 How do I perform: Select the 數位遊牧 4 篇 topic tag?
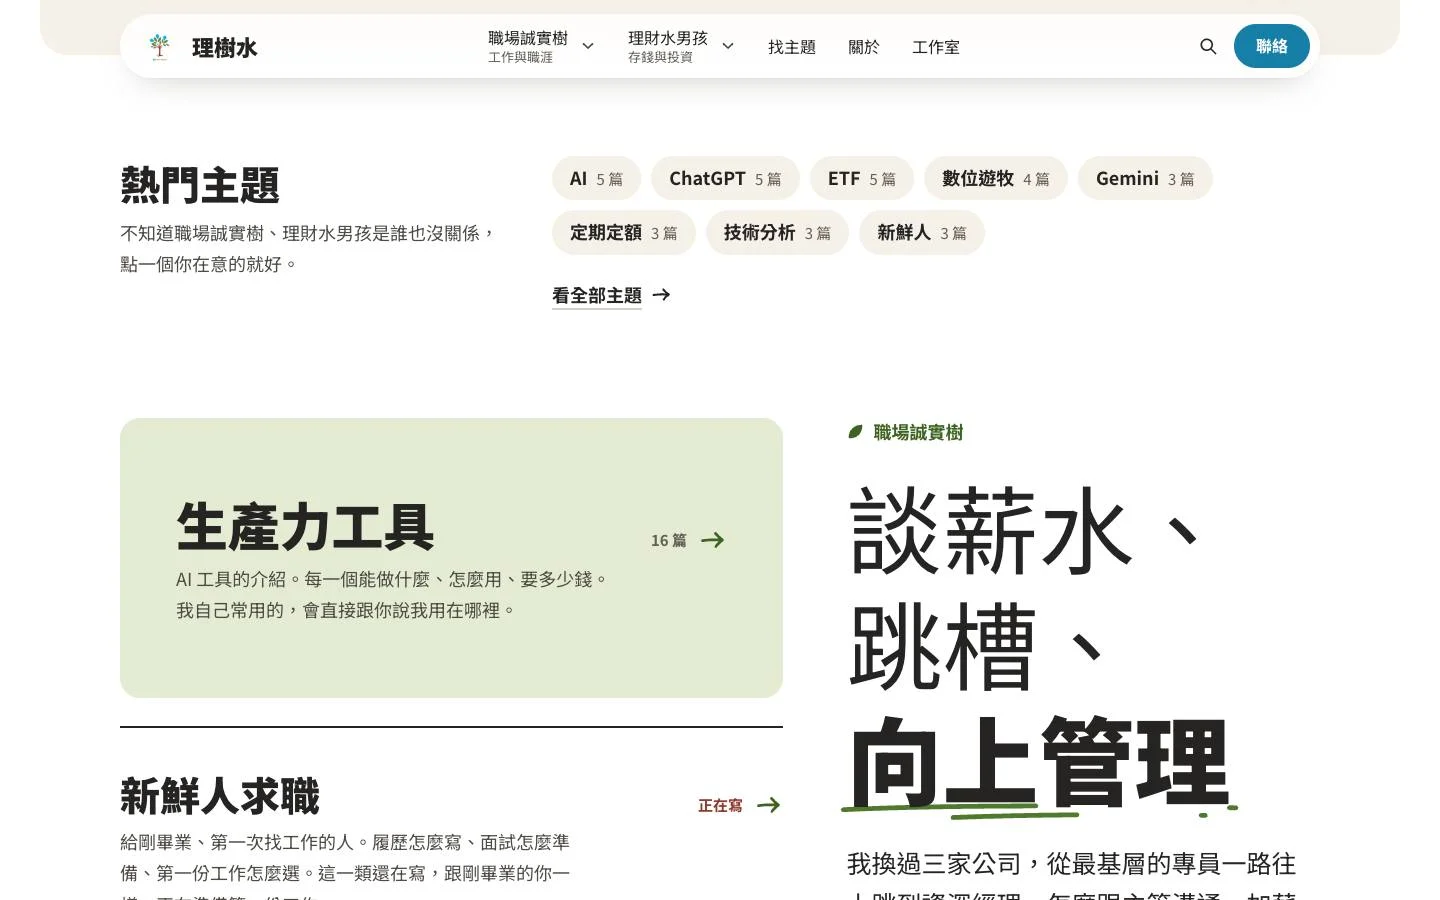[996, 178]
